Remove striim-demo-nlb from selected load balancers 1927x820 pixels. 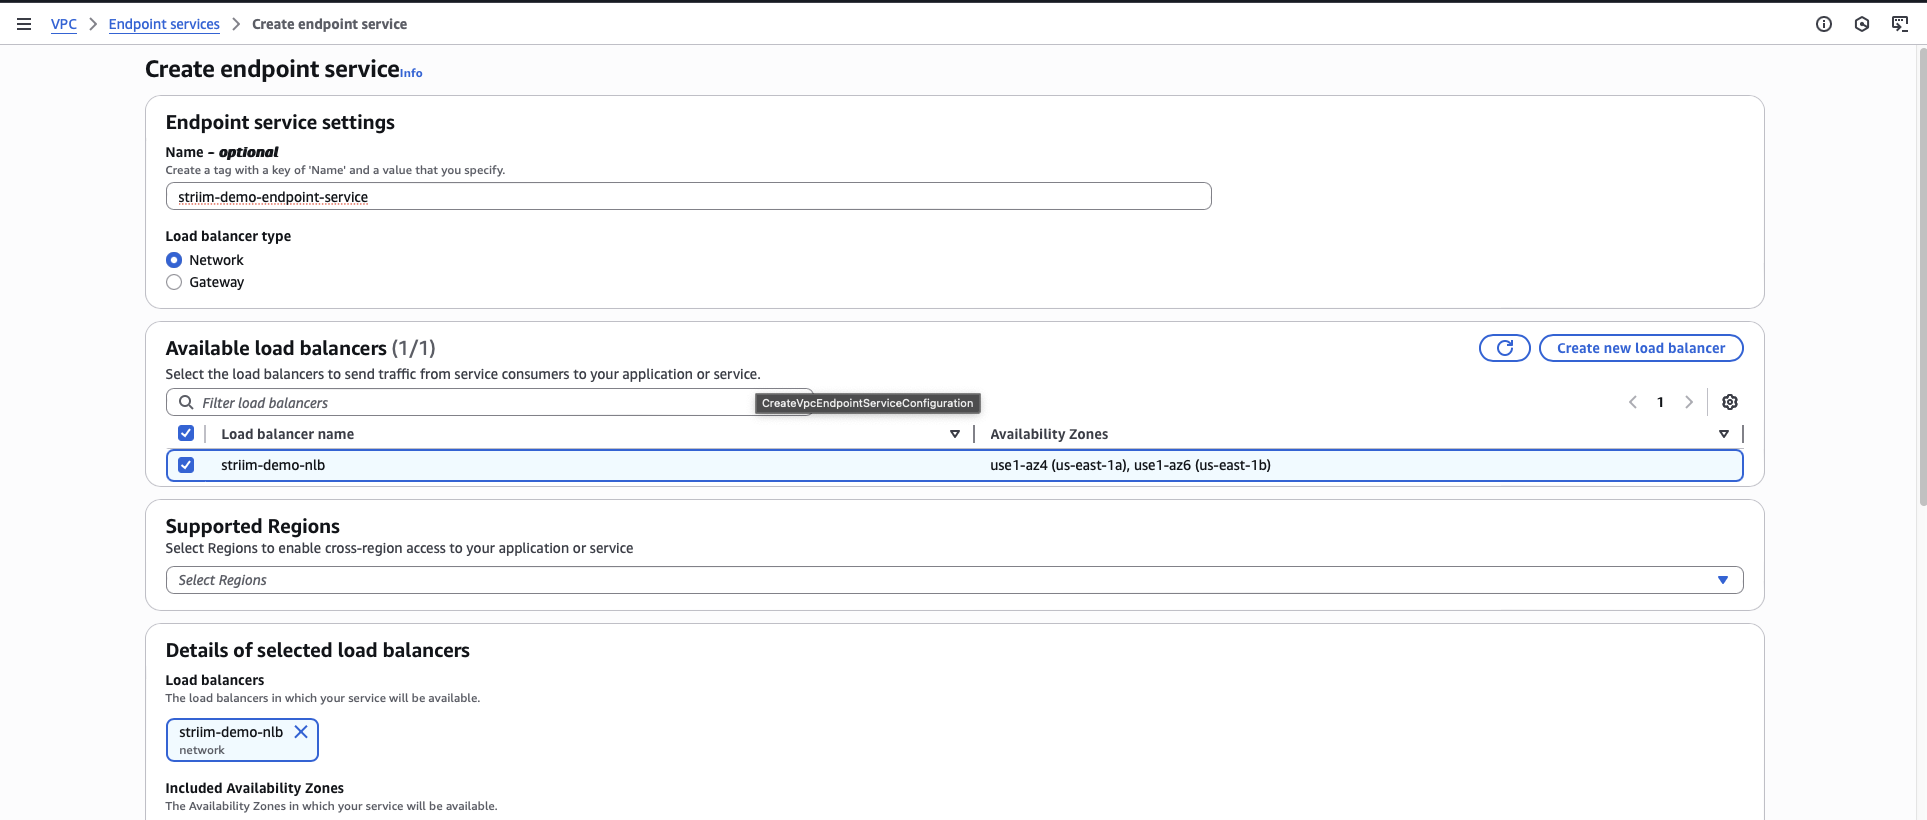301,732
